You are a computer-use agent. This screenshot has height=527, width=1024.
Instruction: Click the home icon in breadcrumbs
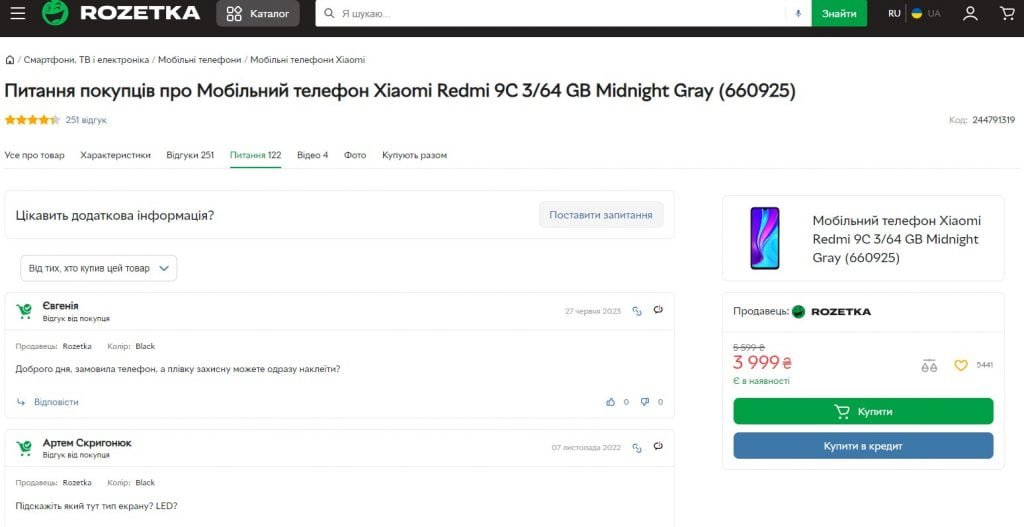(x=10, y=60)
